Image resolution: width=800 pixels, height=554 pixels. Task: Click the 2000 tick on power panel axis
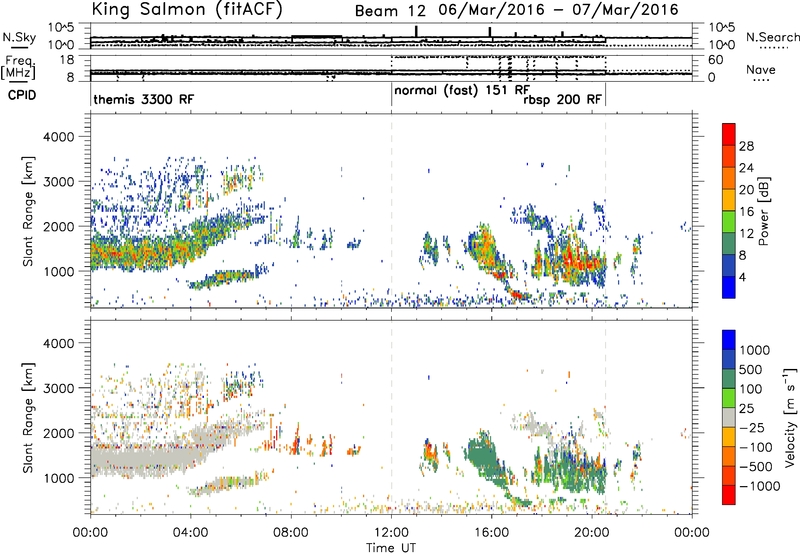pyautogui.click(x=58, y=226)
